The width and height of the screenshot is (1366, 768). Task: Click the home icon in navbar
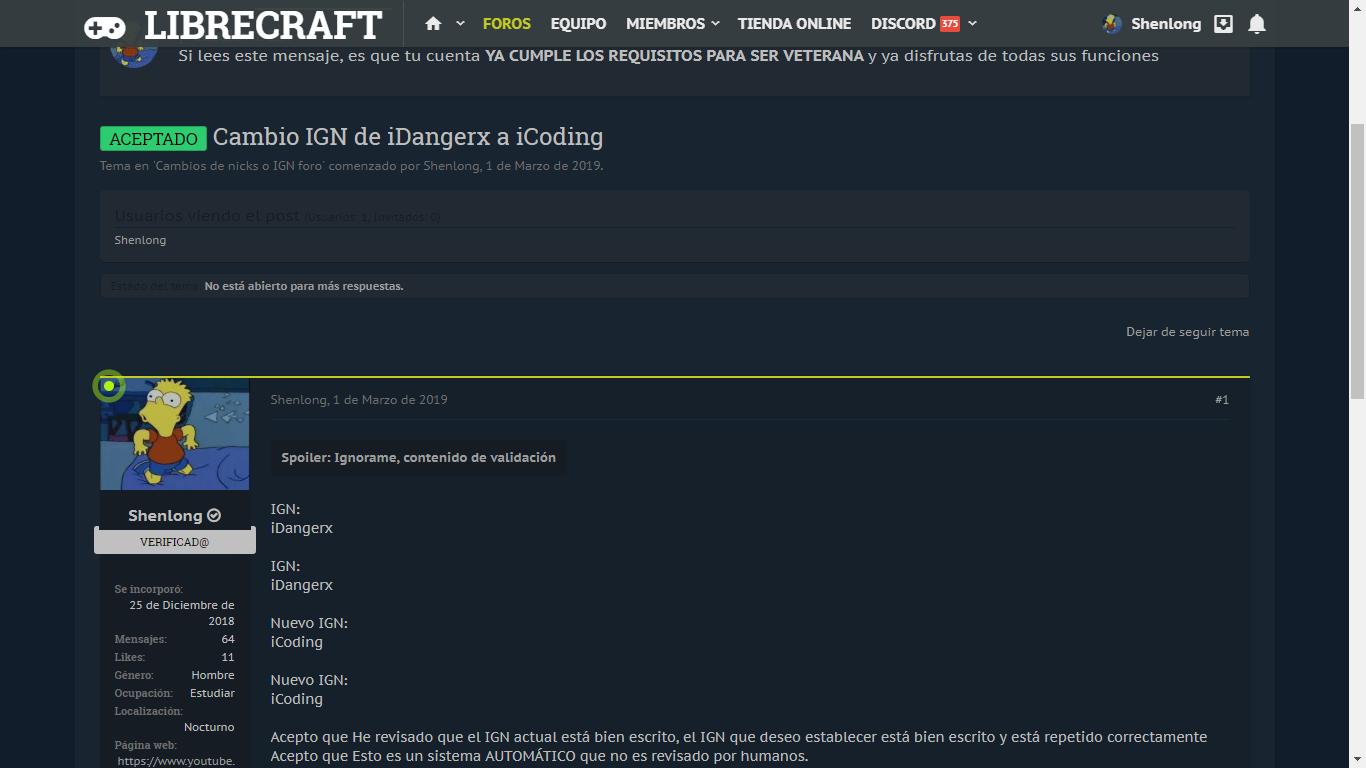(433, 23)
